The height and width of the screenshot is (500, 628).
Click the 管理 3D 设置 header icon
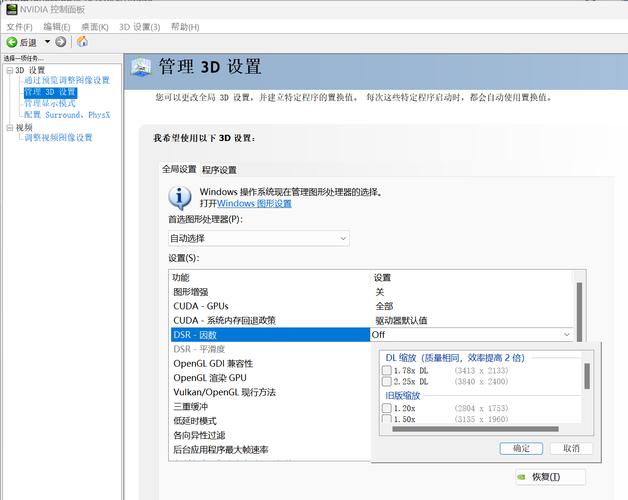click(141, 67)
